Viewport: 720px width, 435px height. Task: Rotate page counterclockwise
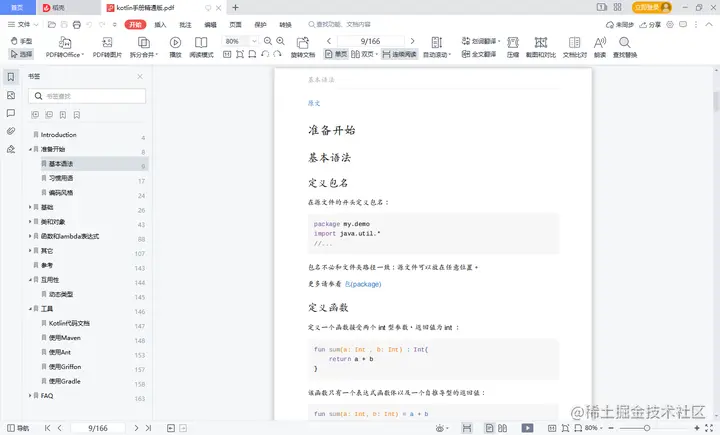click(x=265, y=54)
